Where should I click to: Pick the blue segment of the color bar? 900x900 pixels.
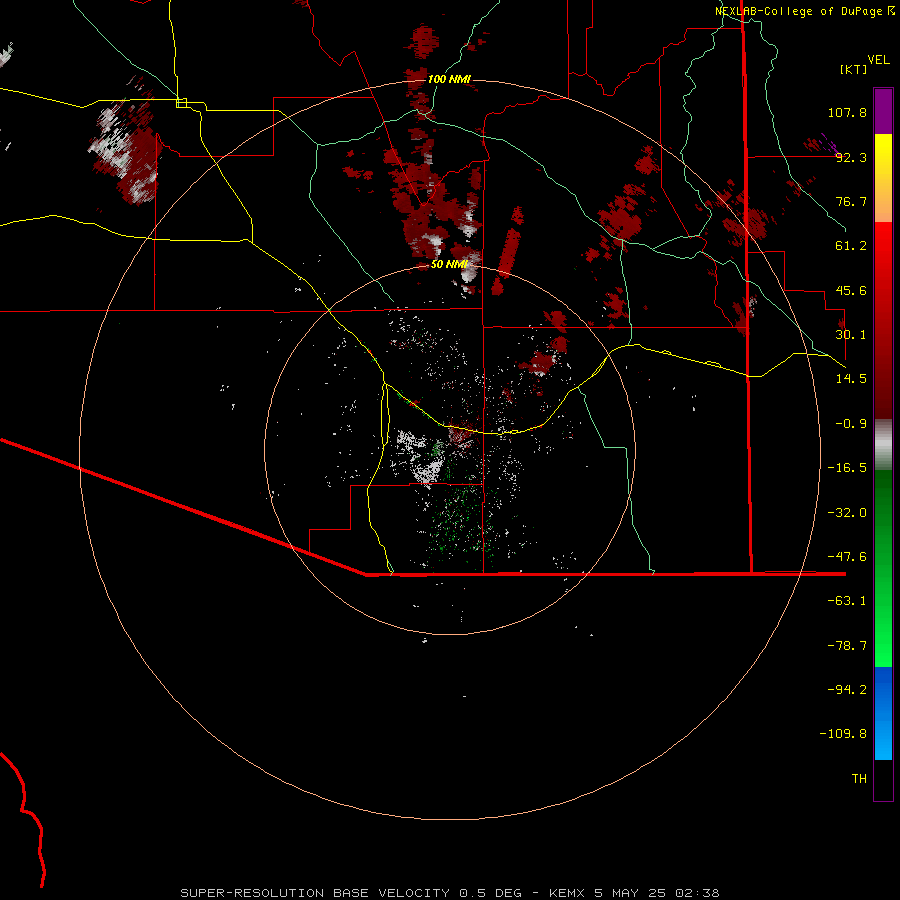(x=883, y=713)
